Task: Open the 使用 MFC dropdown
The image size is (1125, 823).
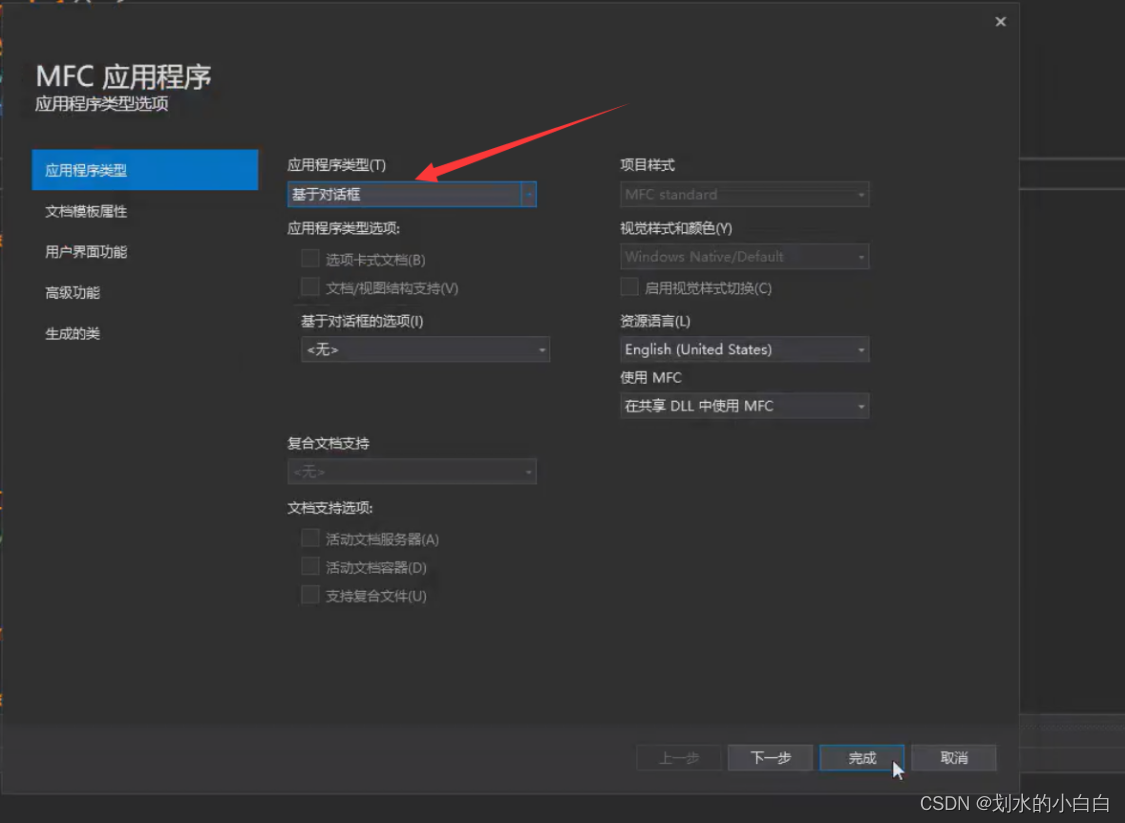Action: click(x=744, y=405)
